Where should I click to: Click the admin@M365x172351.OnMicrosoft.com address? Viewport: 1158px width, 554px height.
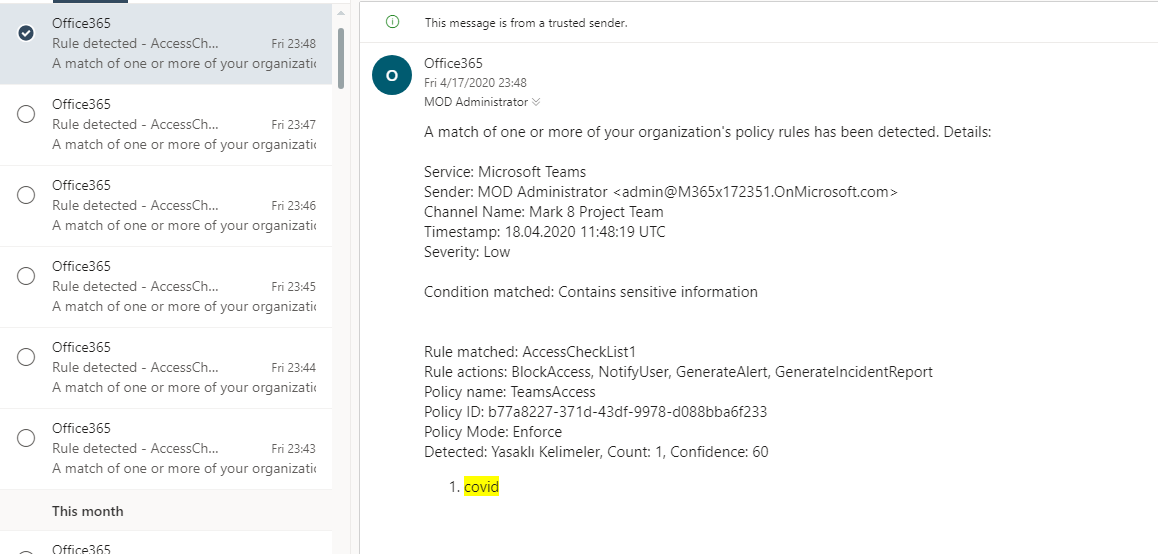pos(756,192)
